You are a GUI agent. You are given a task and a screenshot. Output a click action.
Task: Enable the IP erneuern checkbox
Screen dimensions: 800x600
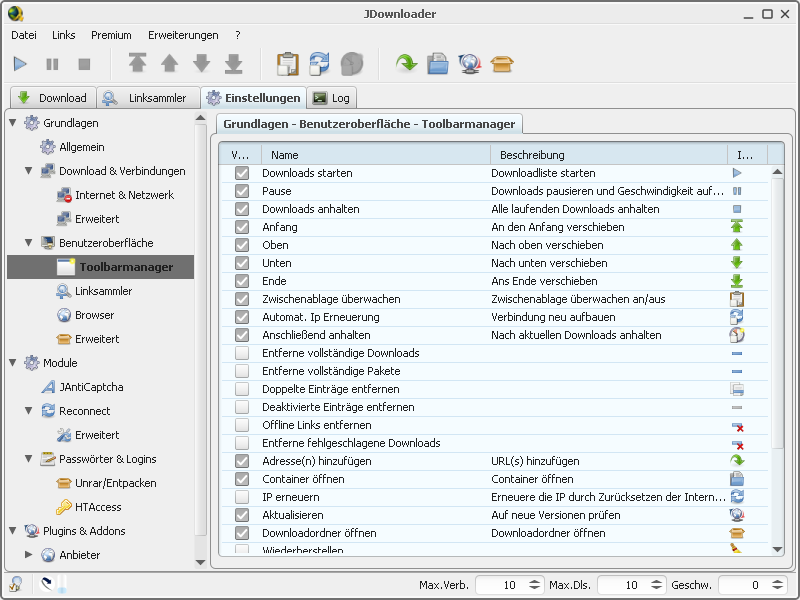coord(242,497)
